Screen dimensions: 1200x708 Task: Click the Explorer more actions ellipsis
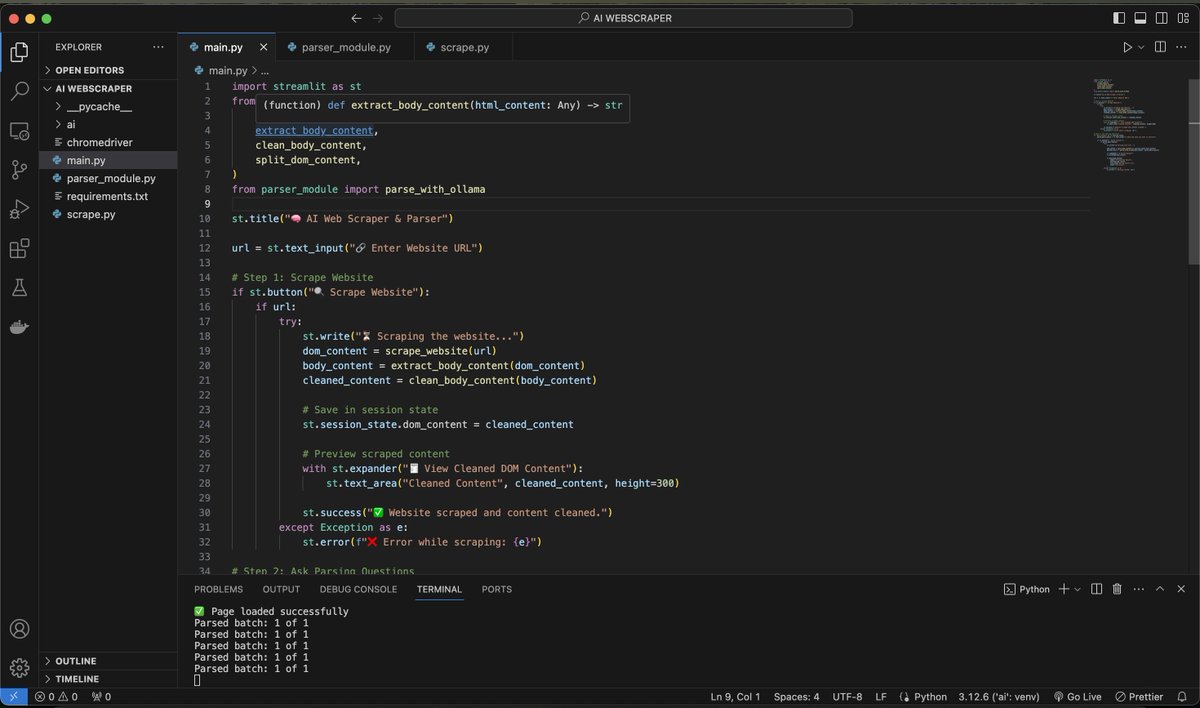pyautogui.click(x=158, y=47)
